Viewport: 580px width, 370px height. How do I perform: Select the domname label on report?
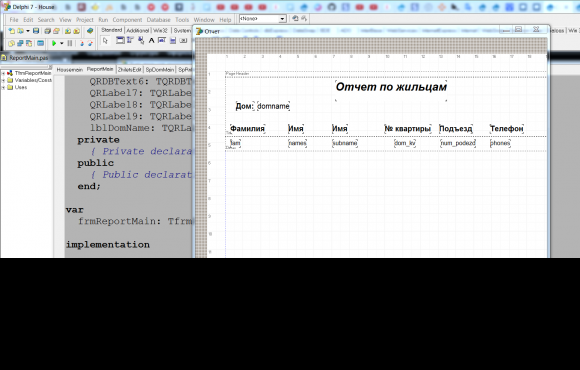coord(273,106)
